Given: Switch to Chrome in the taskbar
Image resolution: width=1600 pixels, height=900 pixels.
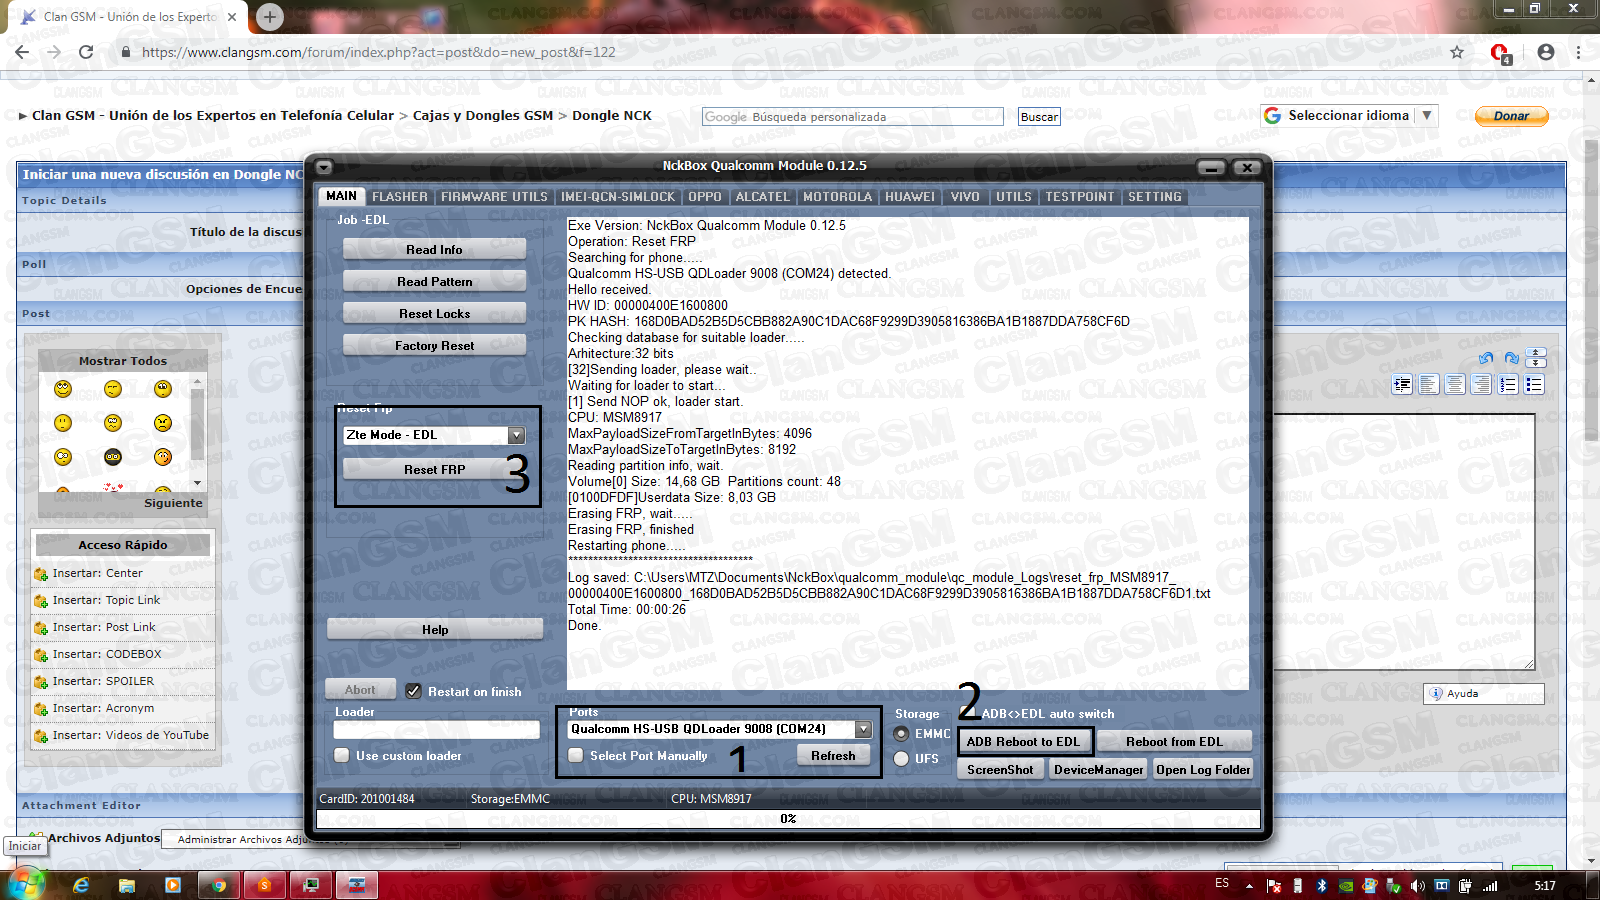Looking at the screenshot, I should [x=219, y=885].
